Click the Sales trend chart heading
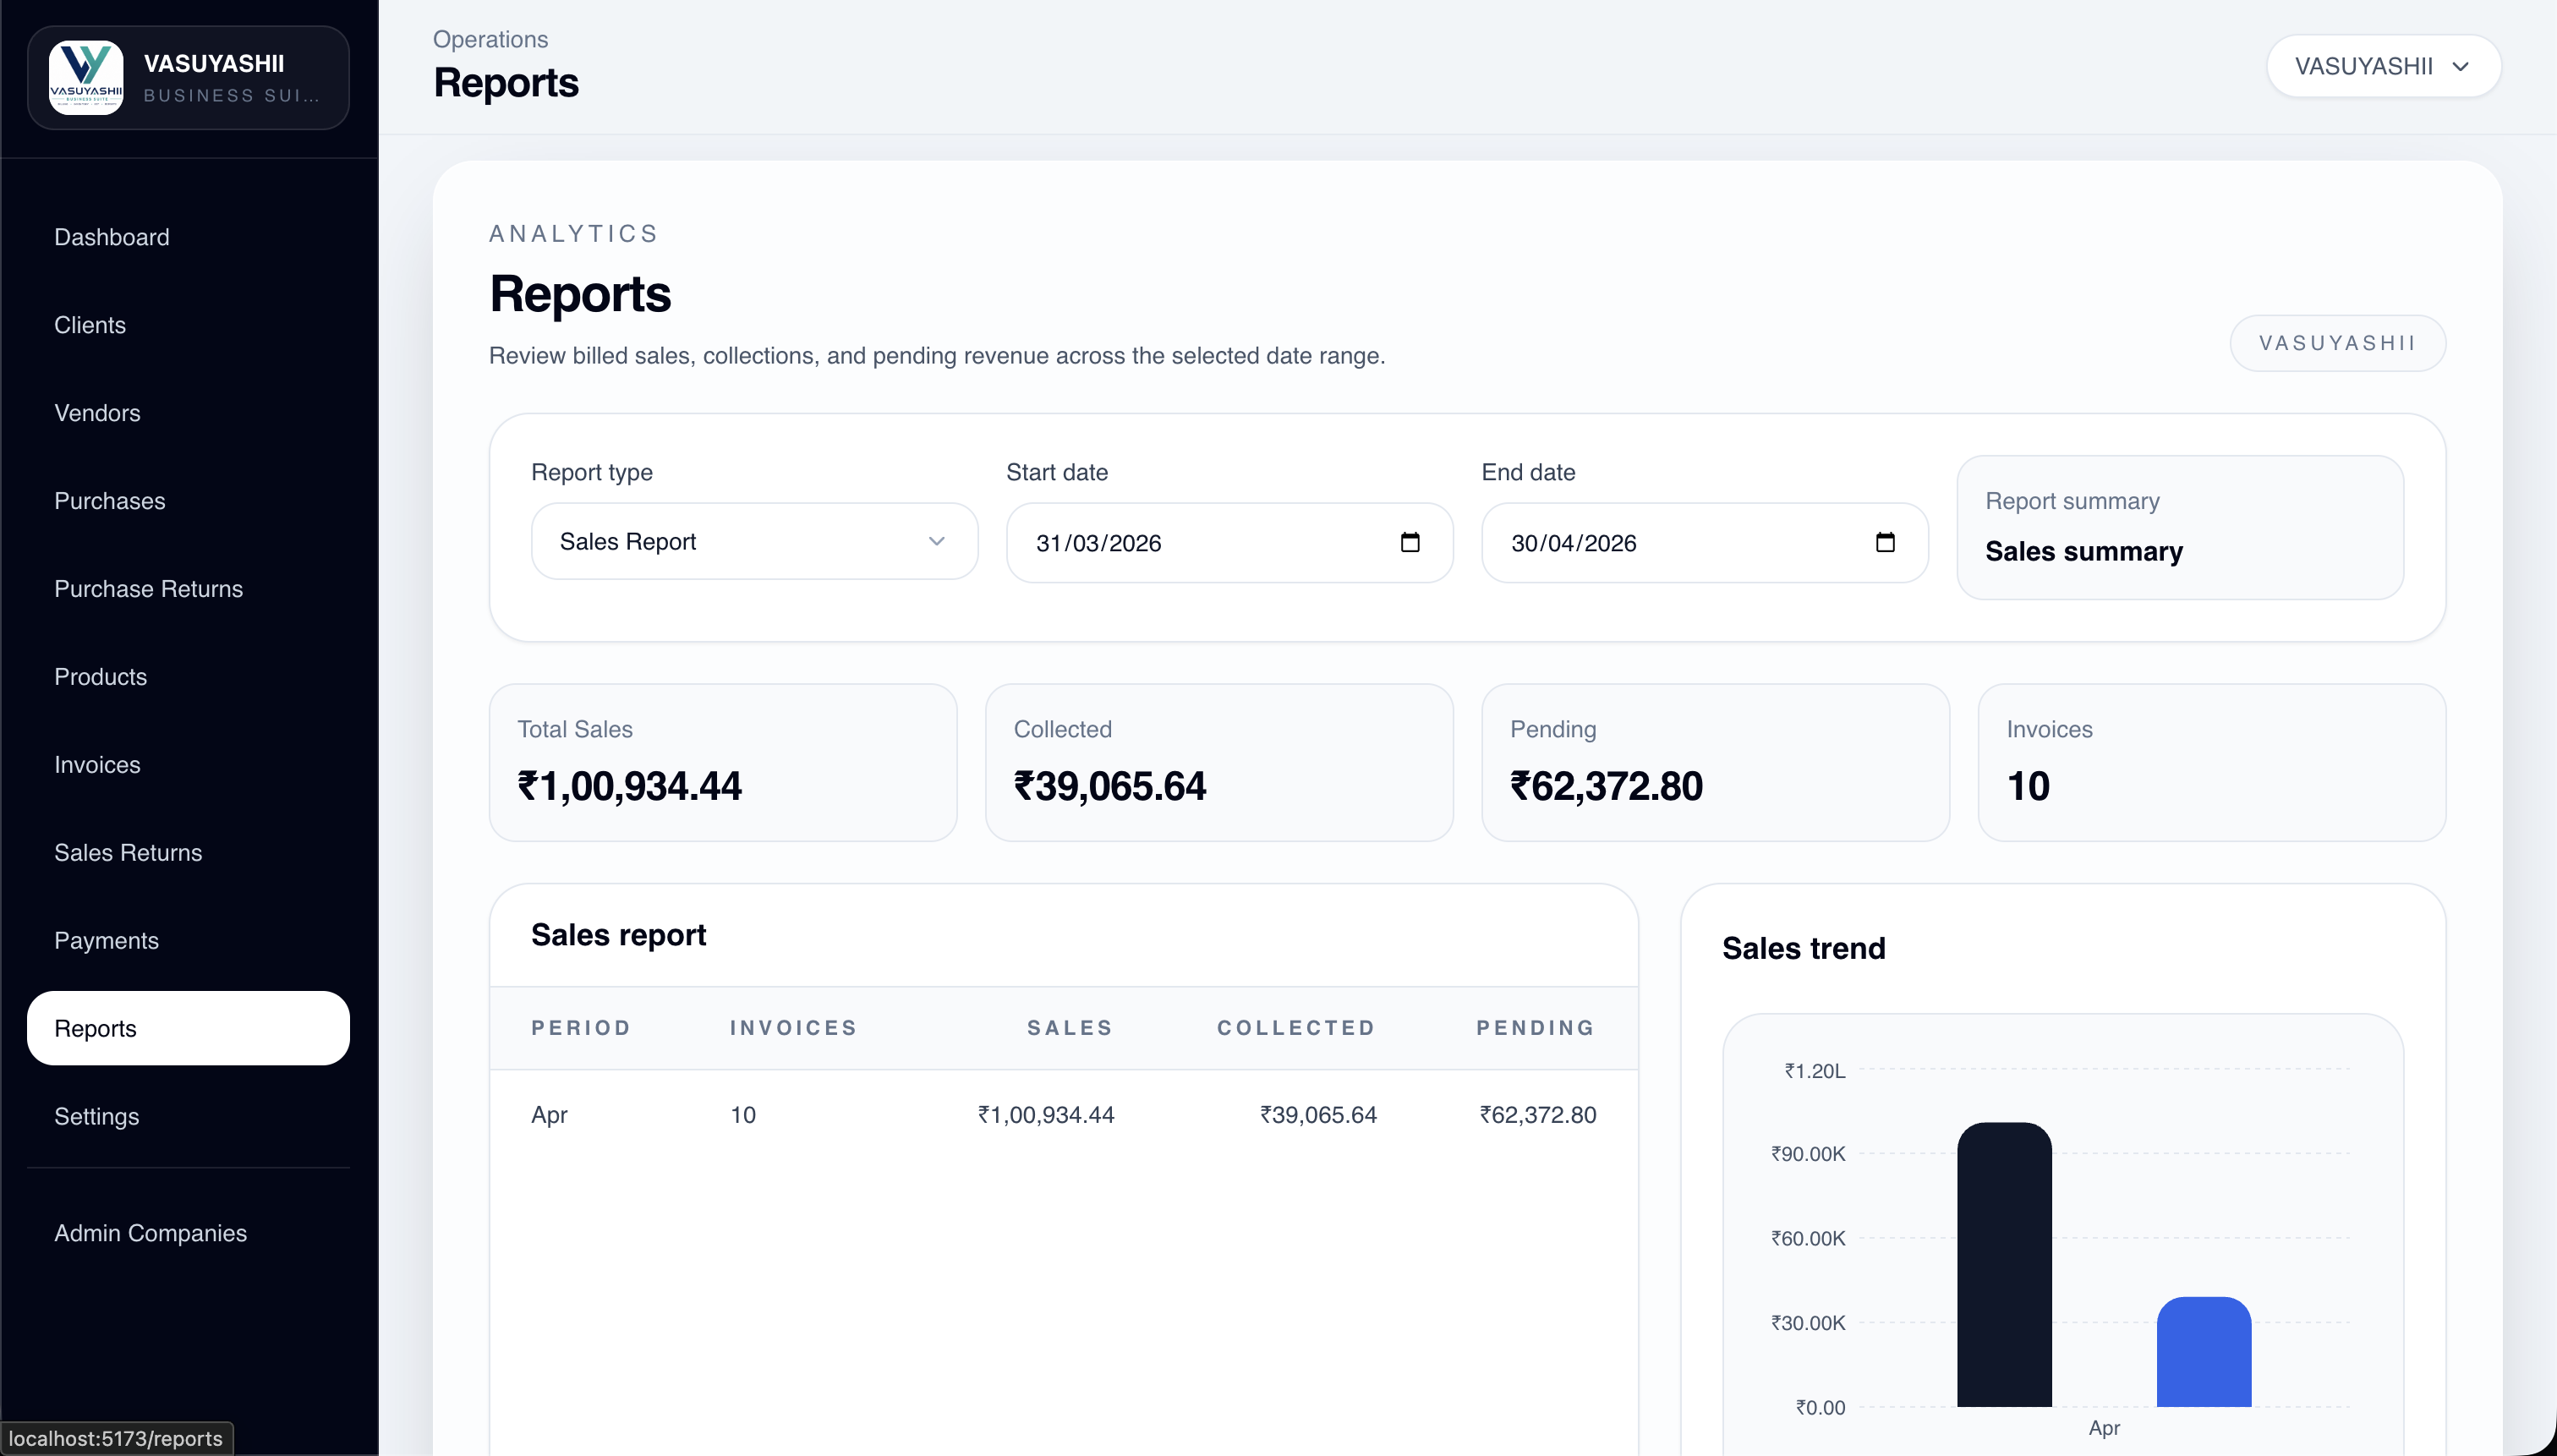 click(1803, 947)
